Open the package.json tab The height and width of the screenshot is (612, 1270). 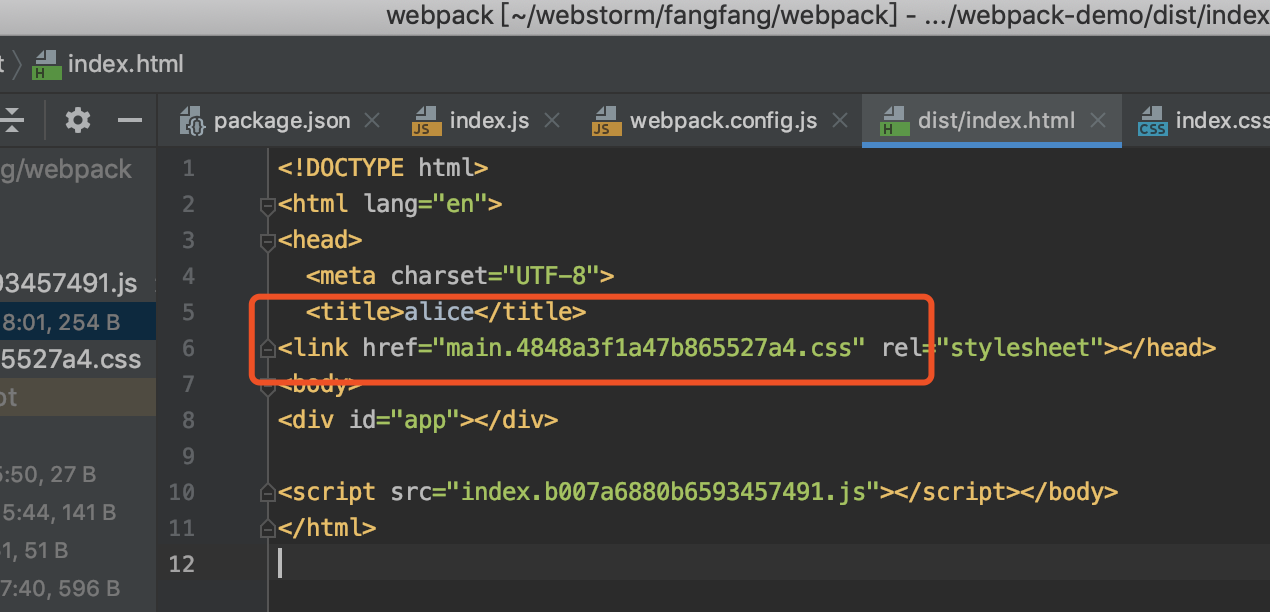[282, 121]
